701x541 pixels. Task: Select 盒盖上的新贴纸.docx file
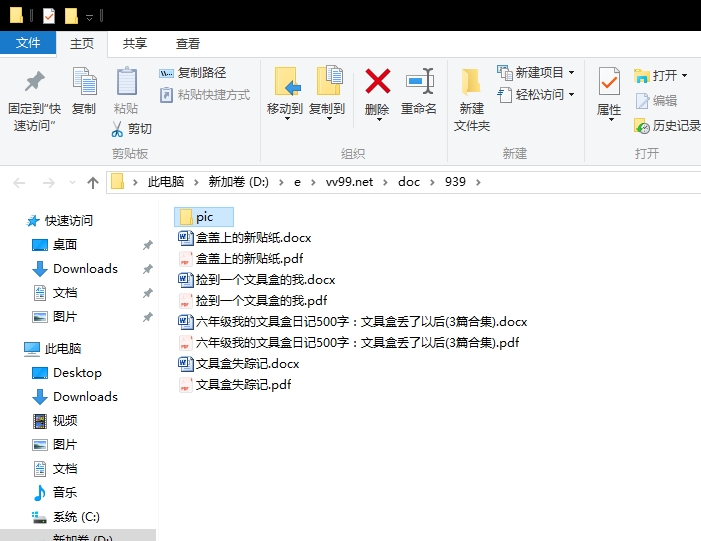(x=245, y=237)
